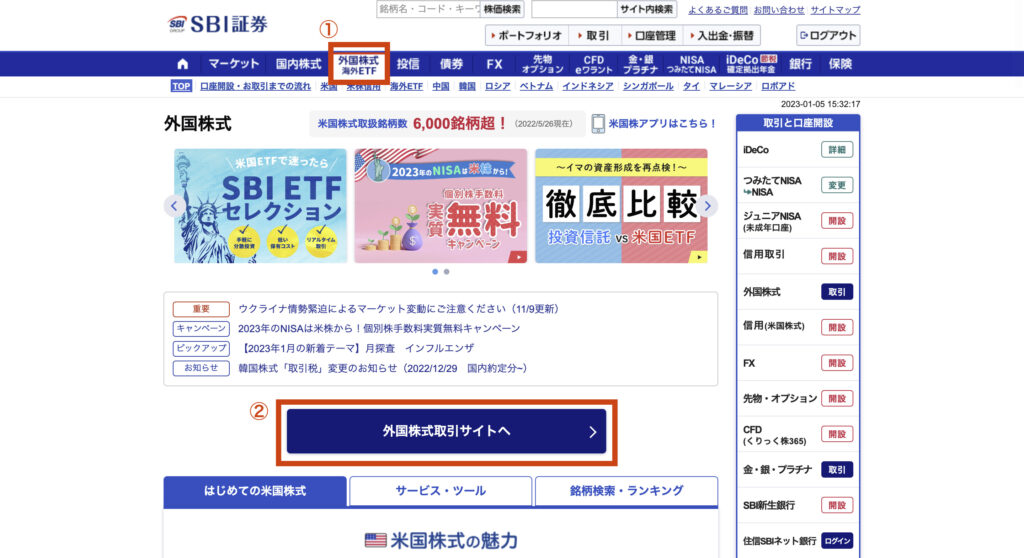Switch to 銘柄検索・ランキング tab
Image resolution: width=1024 pixels, height=558 pixels.
[x=626, y=491]
